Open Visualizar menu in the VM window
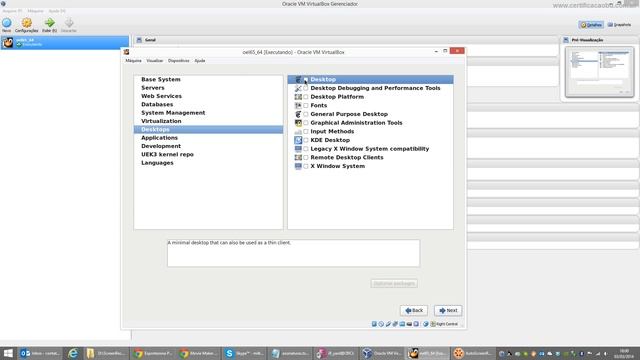 154,60
